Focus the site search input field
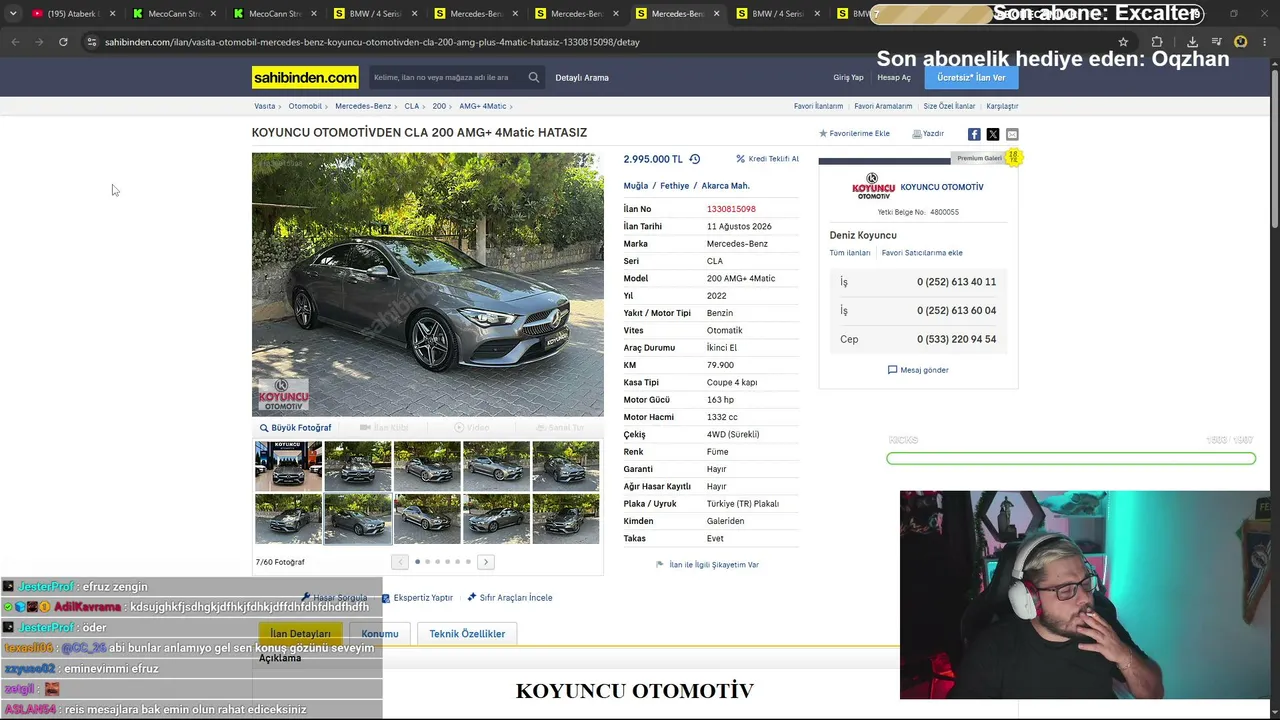 coord(445,77)
